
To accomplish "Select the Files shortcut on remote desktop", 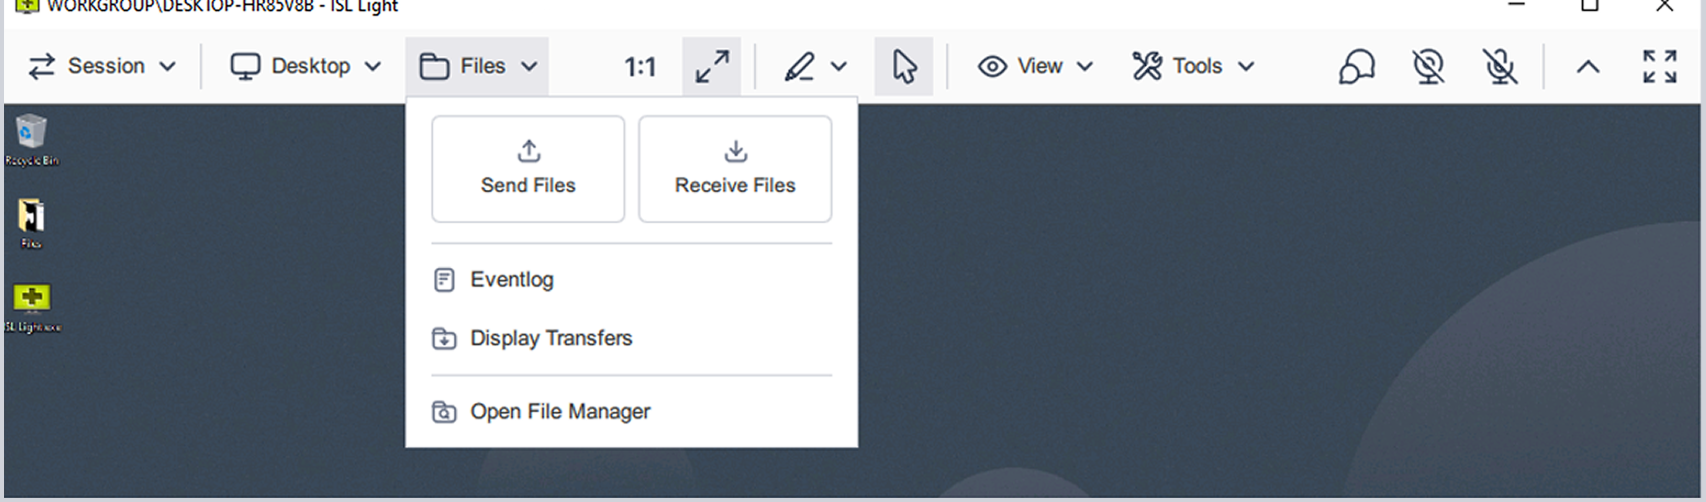I will (32, 223).
